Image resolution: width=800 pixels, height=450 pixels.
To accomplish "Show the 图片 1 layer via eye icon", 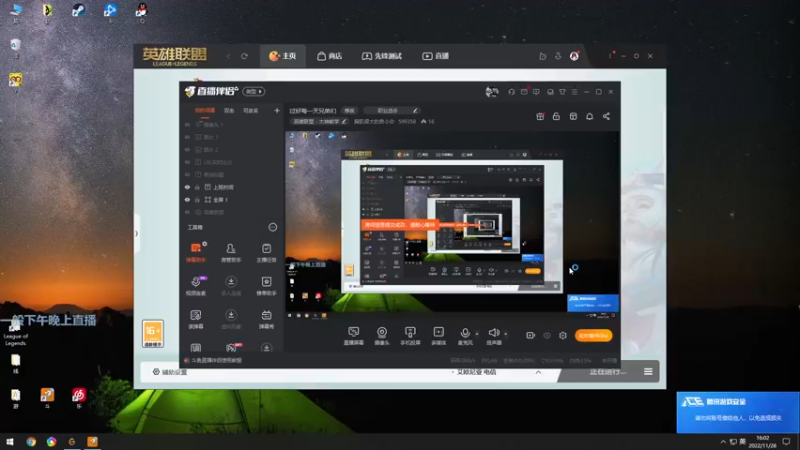I will (x=187, y=137).
